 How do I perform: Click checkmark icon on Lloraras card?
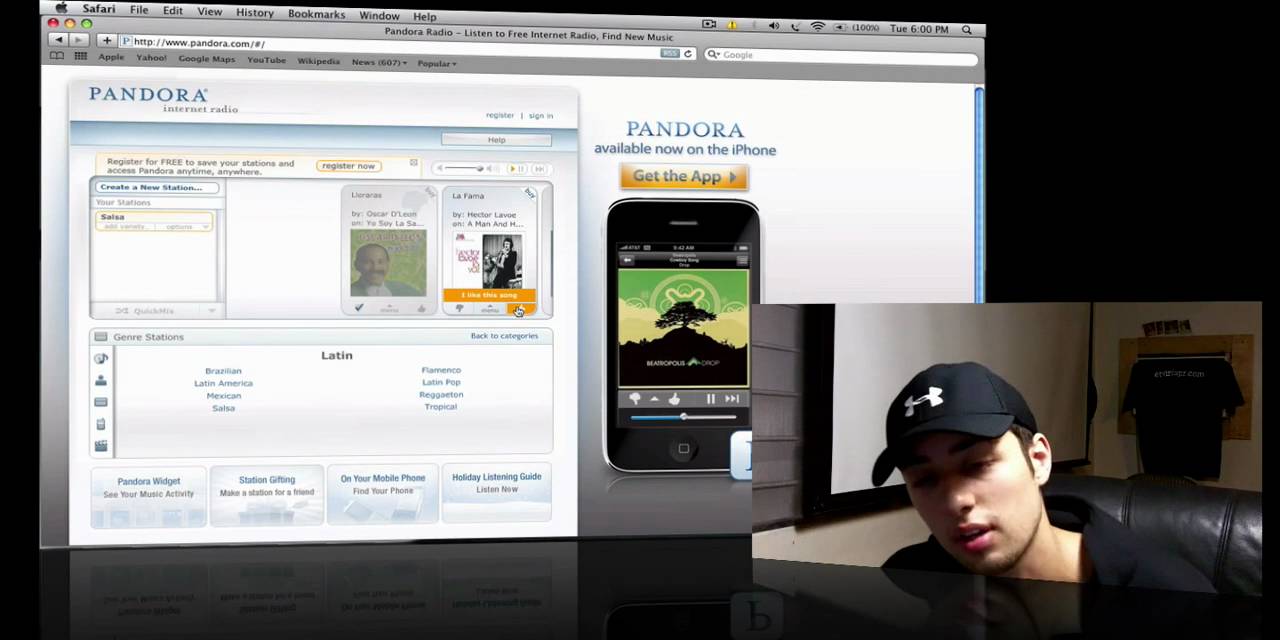pyautogui.click(x=359, y=308)
